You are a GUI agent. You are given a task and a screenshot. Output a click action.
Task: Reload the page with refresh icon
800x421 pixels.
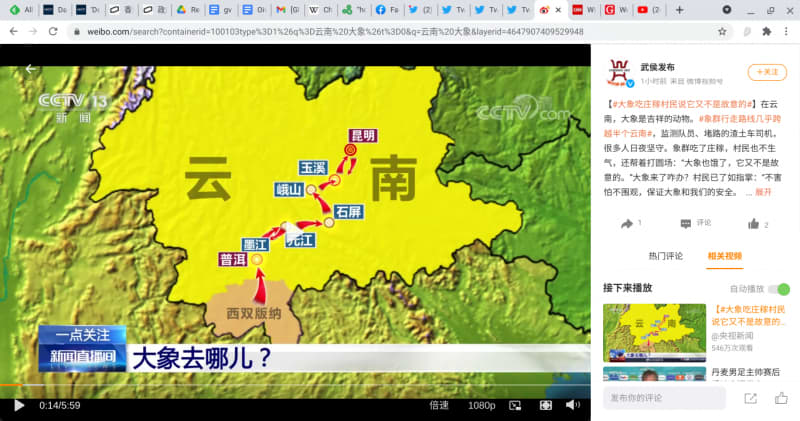pyautogui.click(x=53, y=32)
